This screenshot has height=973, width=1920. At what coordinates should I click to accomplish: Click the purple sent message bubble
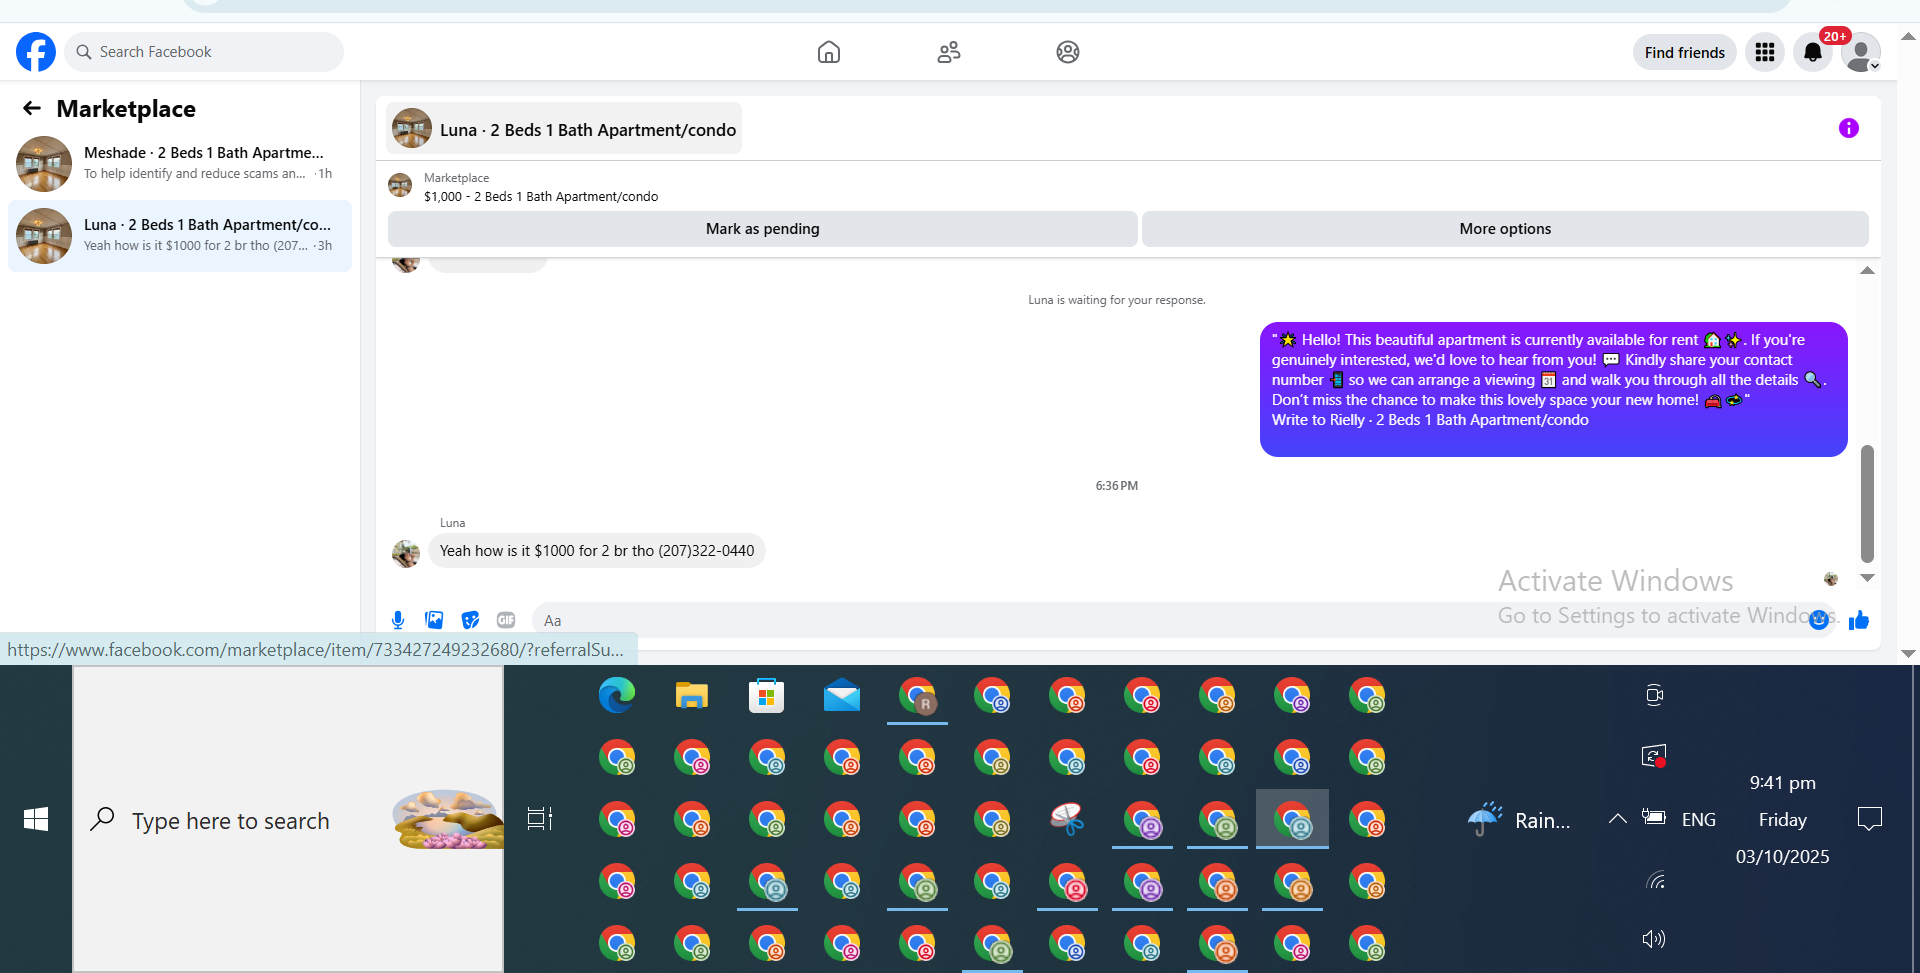(x=1553, y=389)
